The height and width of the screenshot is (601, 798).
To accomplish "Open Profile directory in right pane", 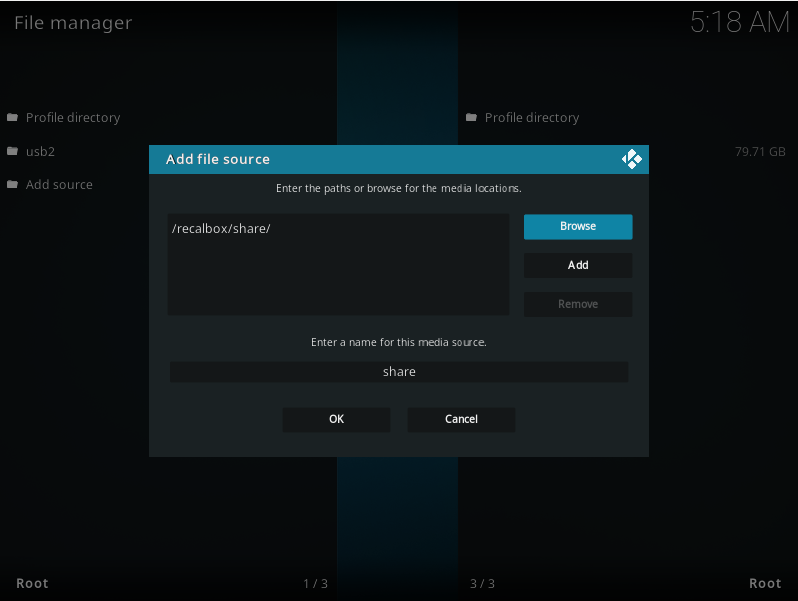I will pyautogui.click(x=532, y=118).
